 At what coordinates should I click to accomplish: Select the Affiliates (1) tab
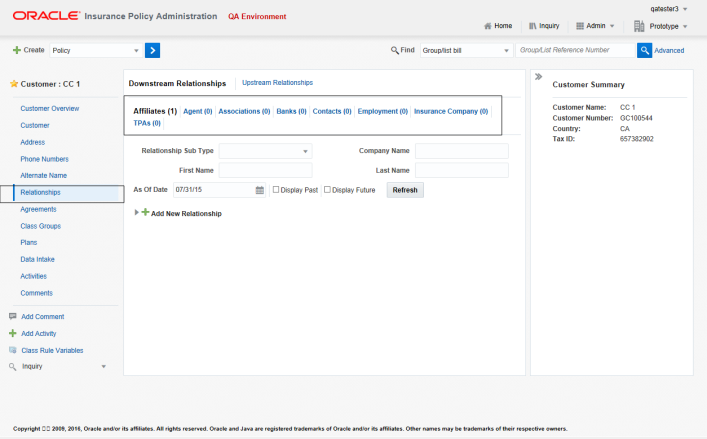tap(155, 111)
